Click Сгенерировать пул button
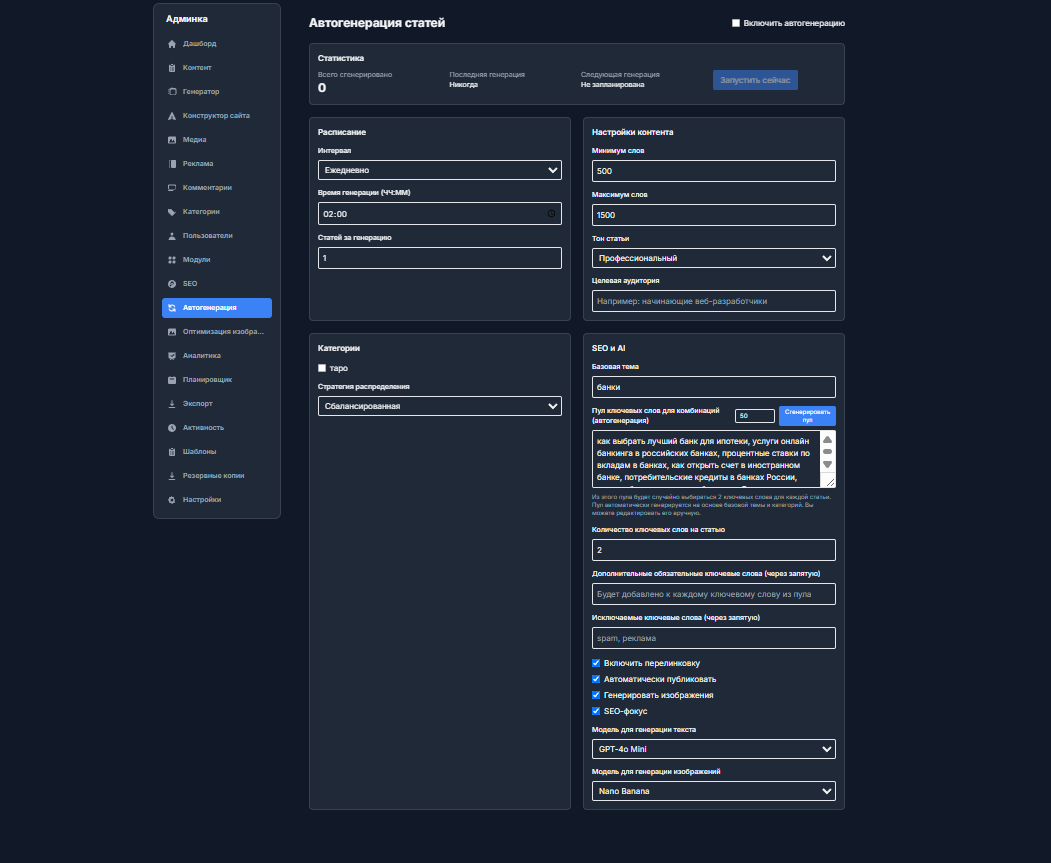 point(807,416)
